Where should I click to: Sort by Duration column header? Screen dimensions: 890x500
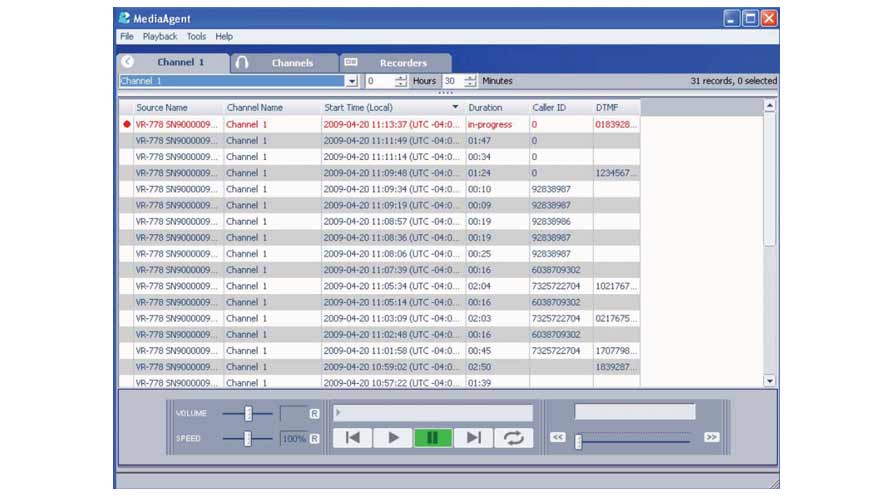(497, 107)
